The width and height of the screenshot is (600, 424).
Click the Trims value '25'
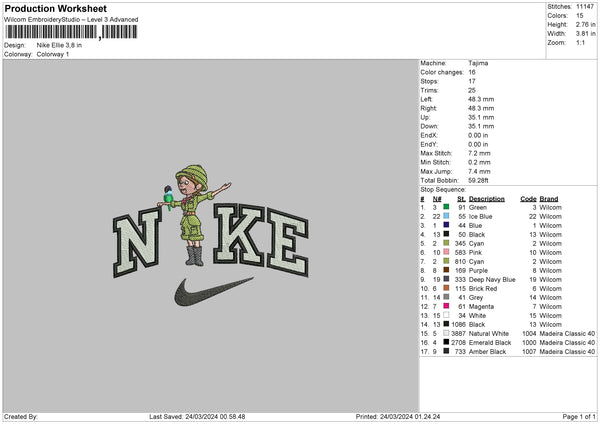tap(472, 90)
